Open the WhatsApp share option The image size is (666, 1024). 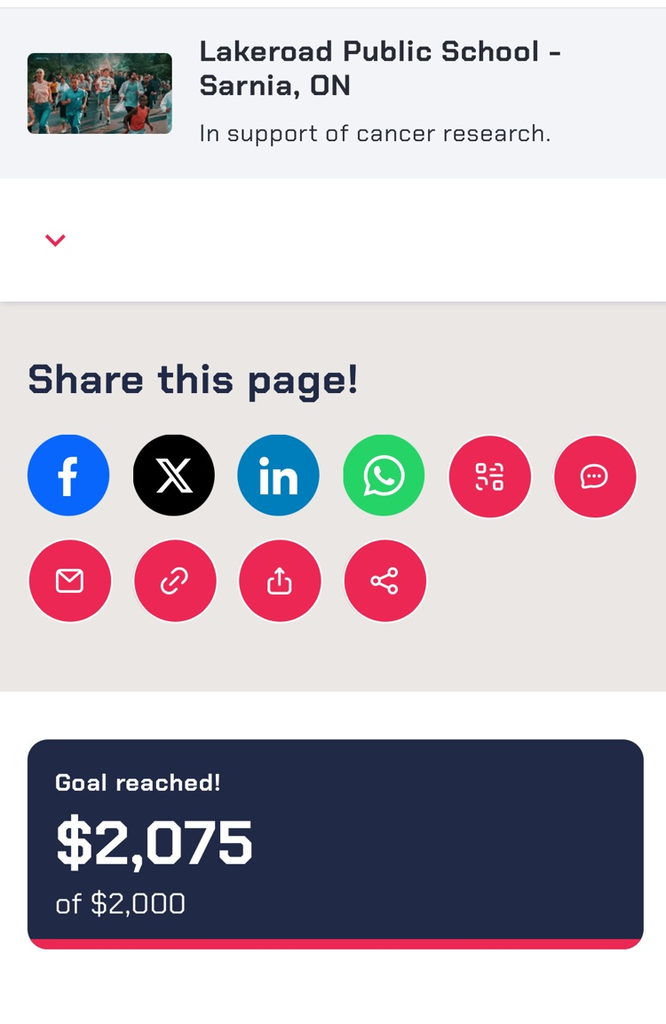pyautogui.click(x=384, y=476)
